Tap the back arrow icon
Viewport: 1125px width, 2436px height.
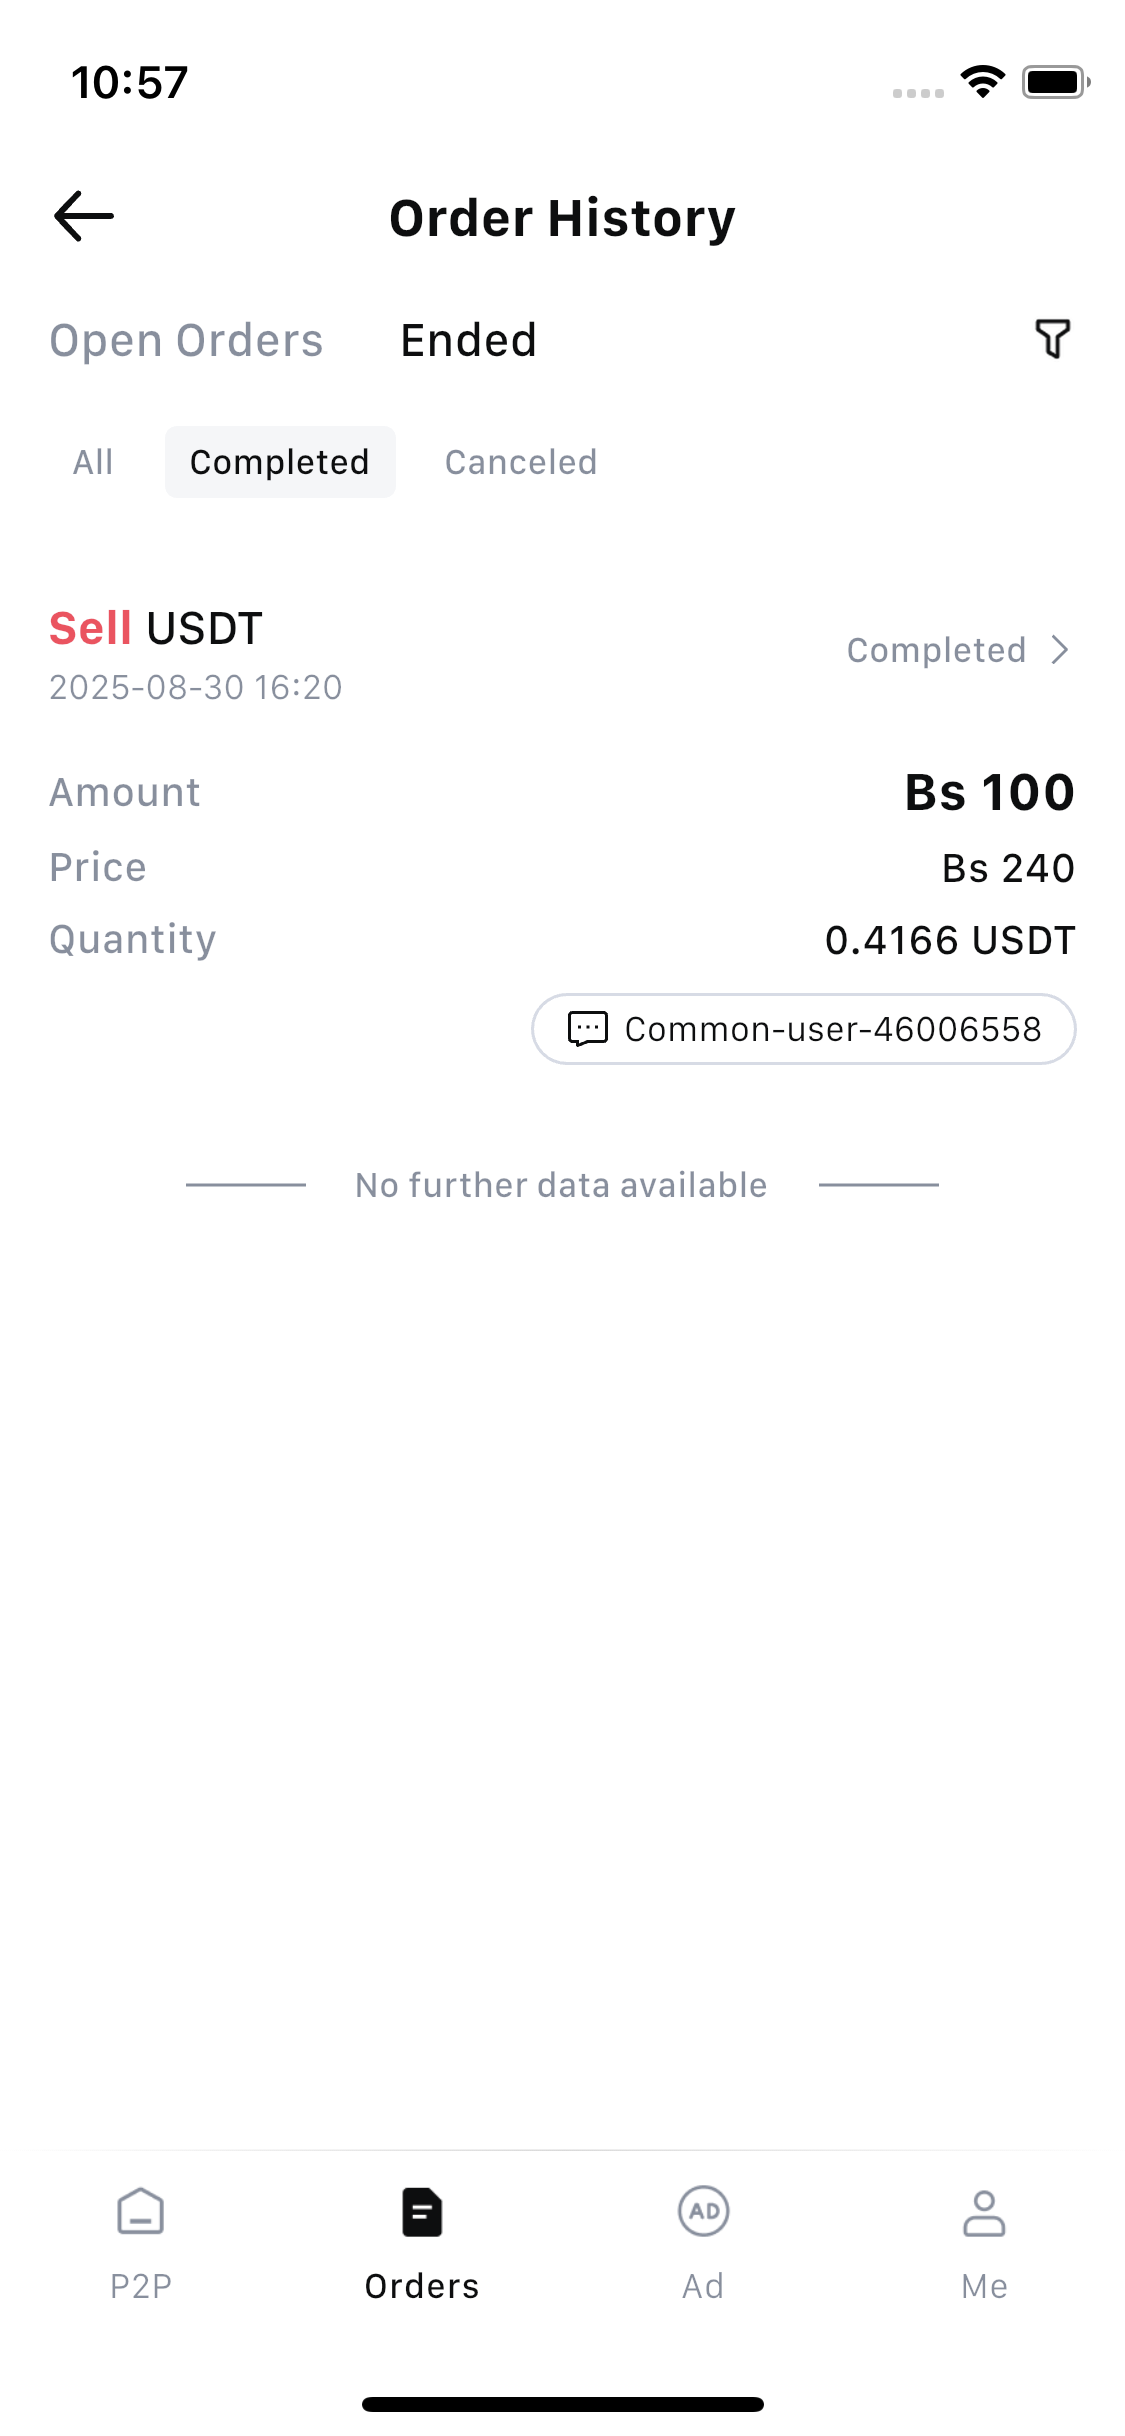coord(84,217)
